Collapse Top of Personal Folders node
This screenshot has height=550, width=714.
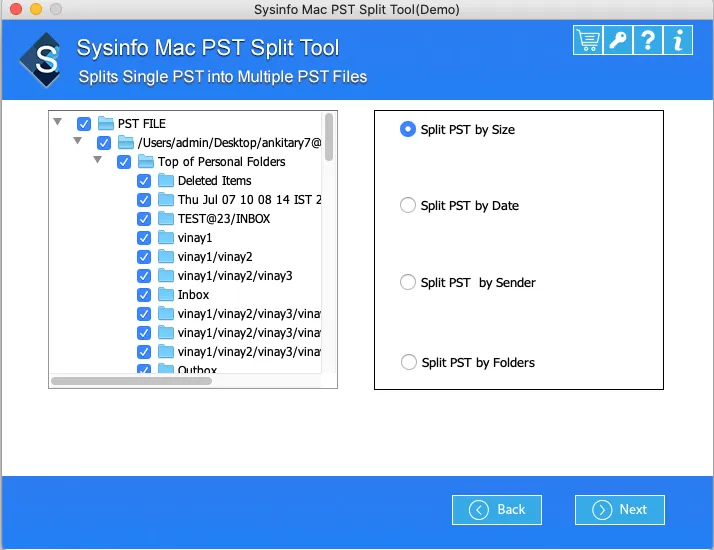pos(97,160)
